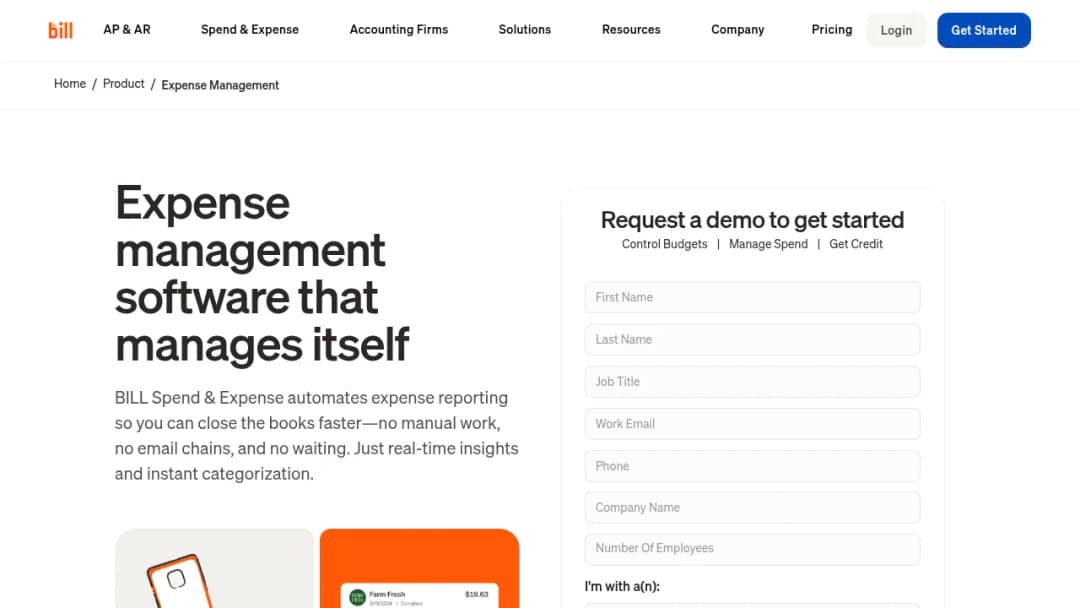The height and width of the screenshot is (608, 1080).
Task: Open the Company menu
Action: coord(738,30)
